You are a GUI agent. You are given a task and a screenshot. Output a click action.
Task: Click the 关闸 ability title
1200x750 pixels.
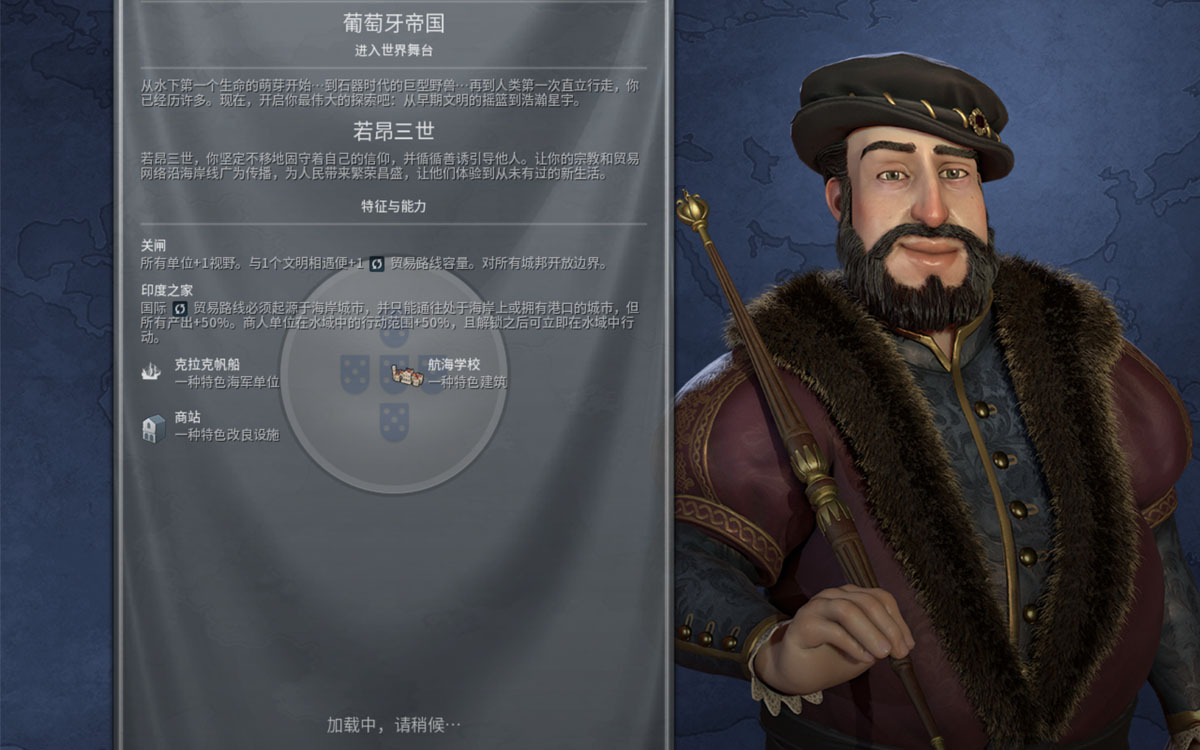153,245
